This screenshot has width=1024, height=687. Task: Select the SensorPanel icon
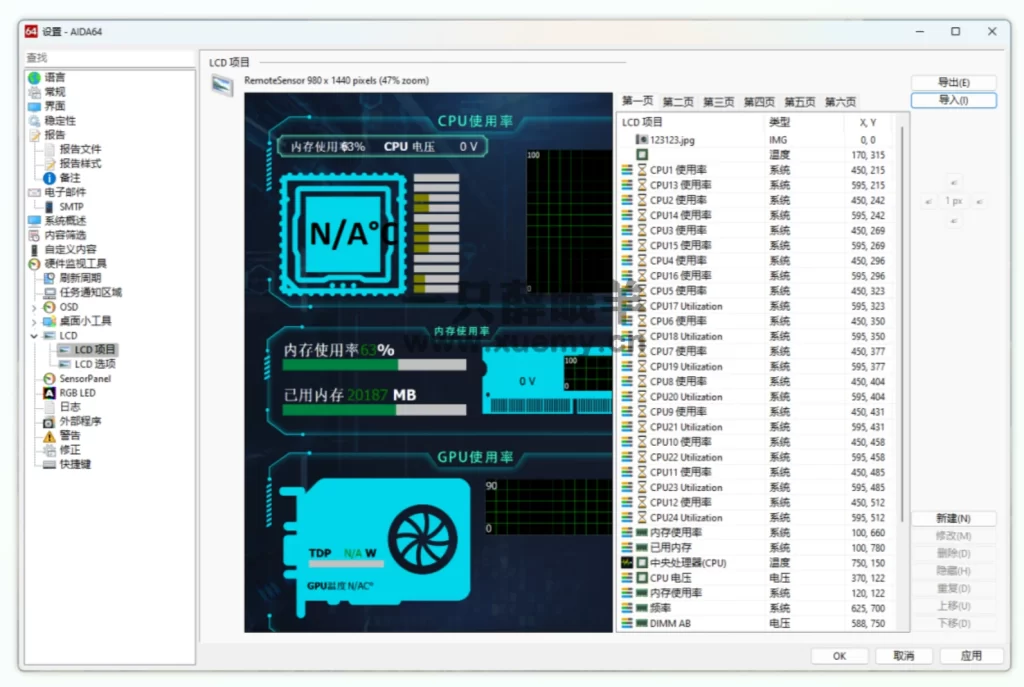49,379
